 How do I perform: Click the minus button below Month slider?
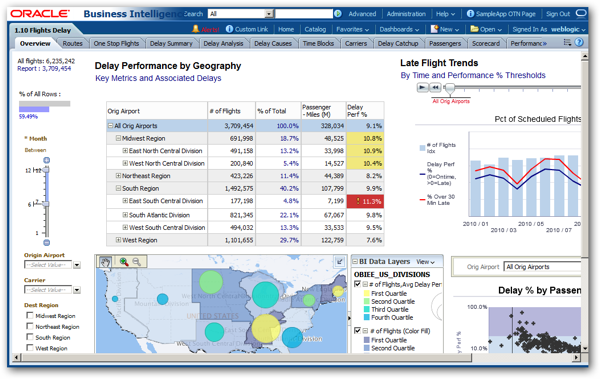tap(47, 242)
